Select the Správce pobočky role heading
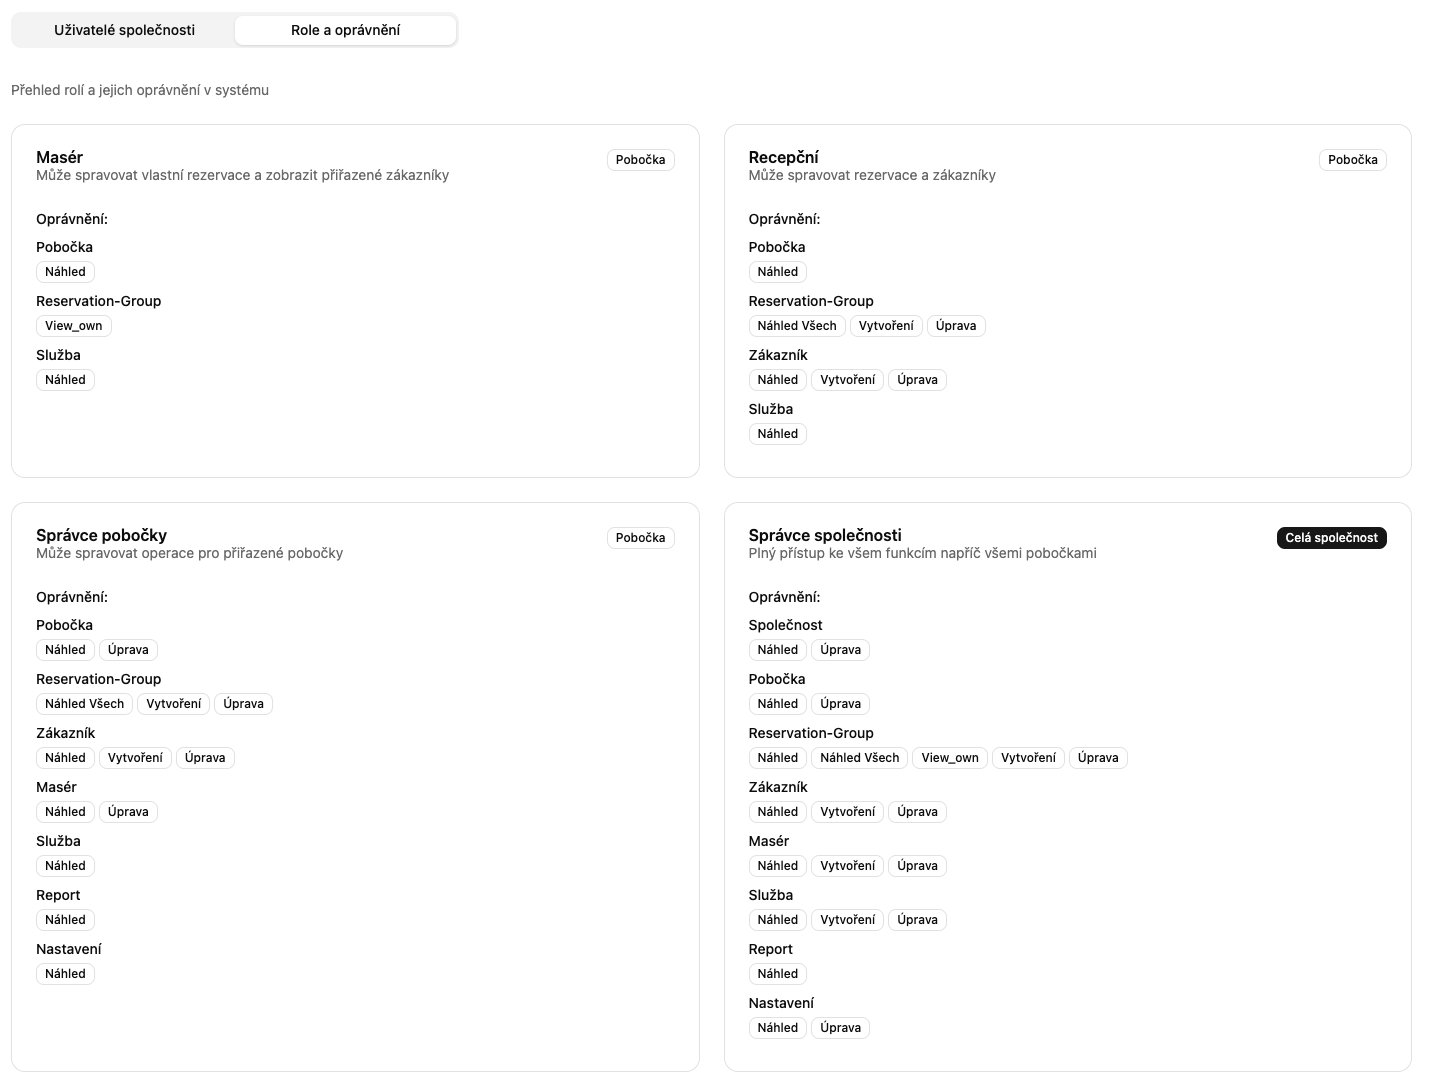The height and width of the screenshot is (1090, 1431). [x=101, y=535]
